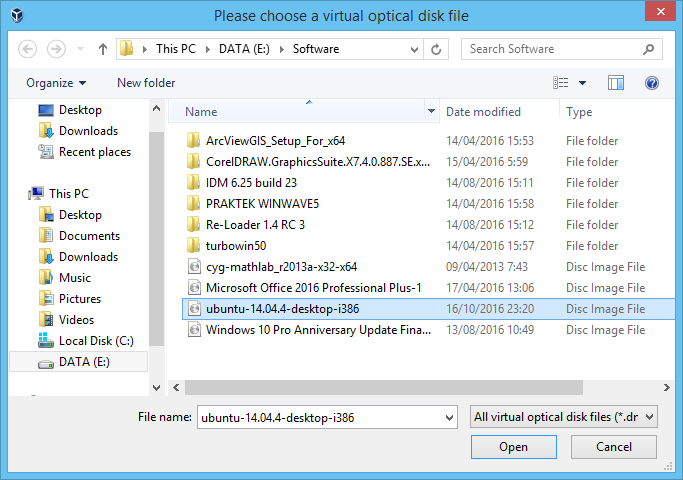Open the Organize menu
This screenshot has height=480, width=683.
point(56,83)
